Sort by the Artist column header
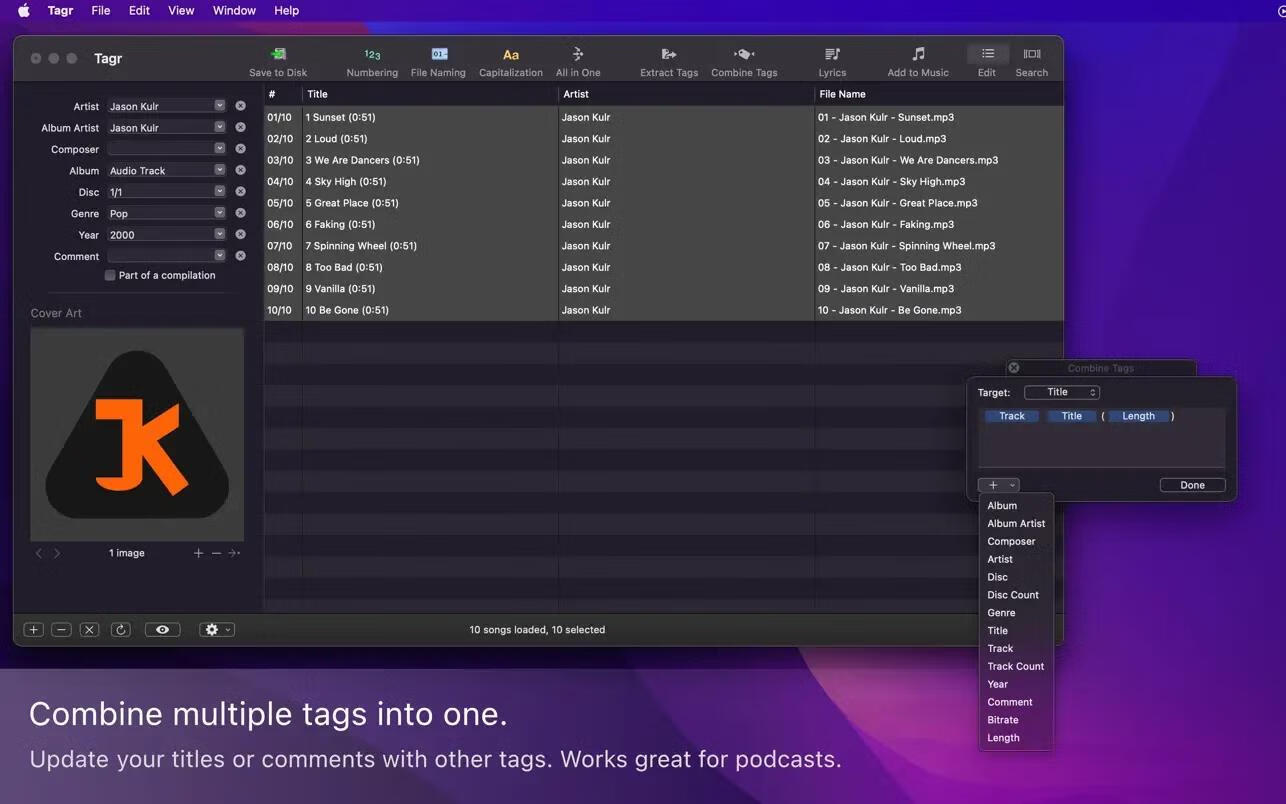The height and width of the screenshot is (804, 1286). (x=686, y=94)
